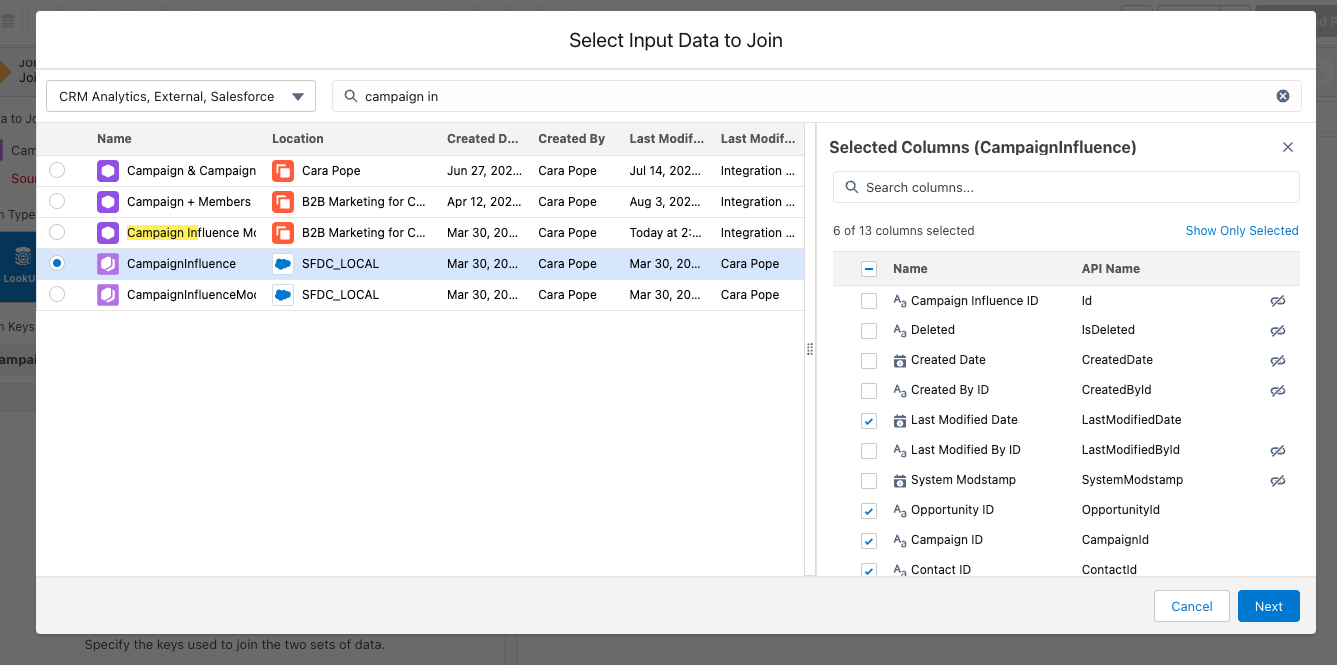Click hidden-eye icon for Campaign Influence ID

pyautogui.click(x=1277, y=301)
